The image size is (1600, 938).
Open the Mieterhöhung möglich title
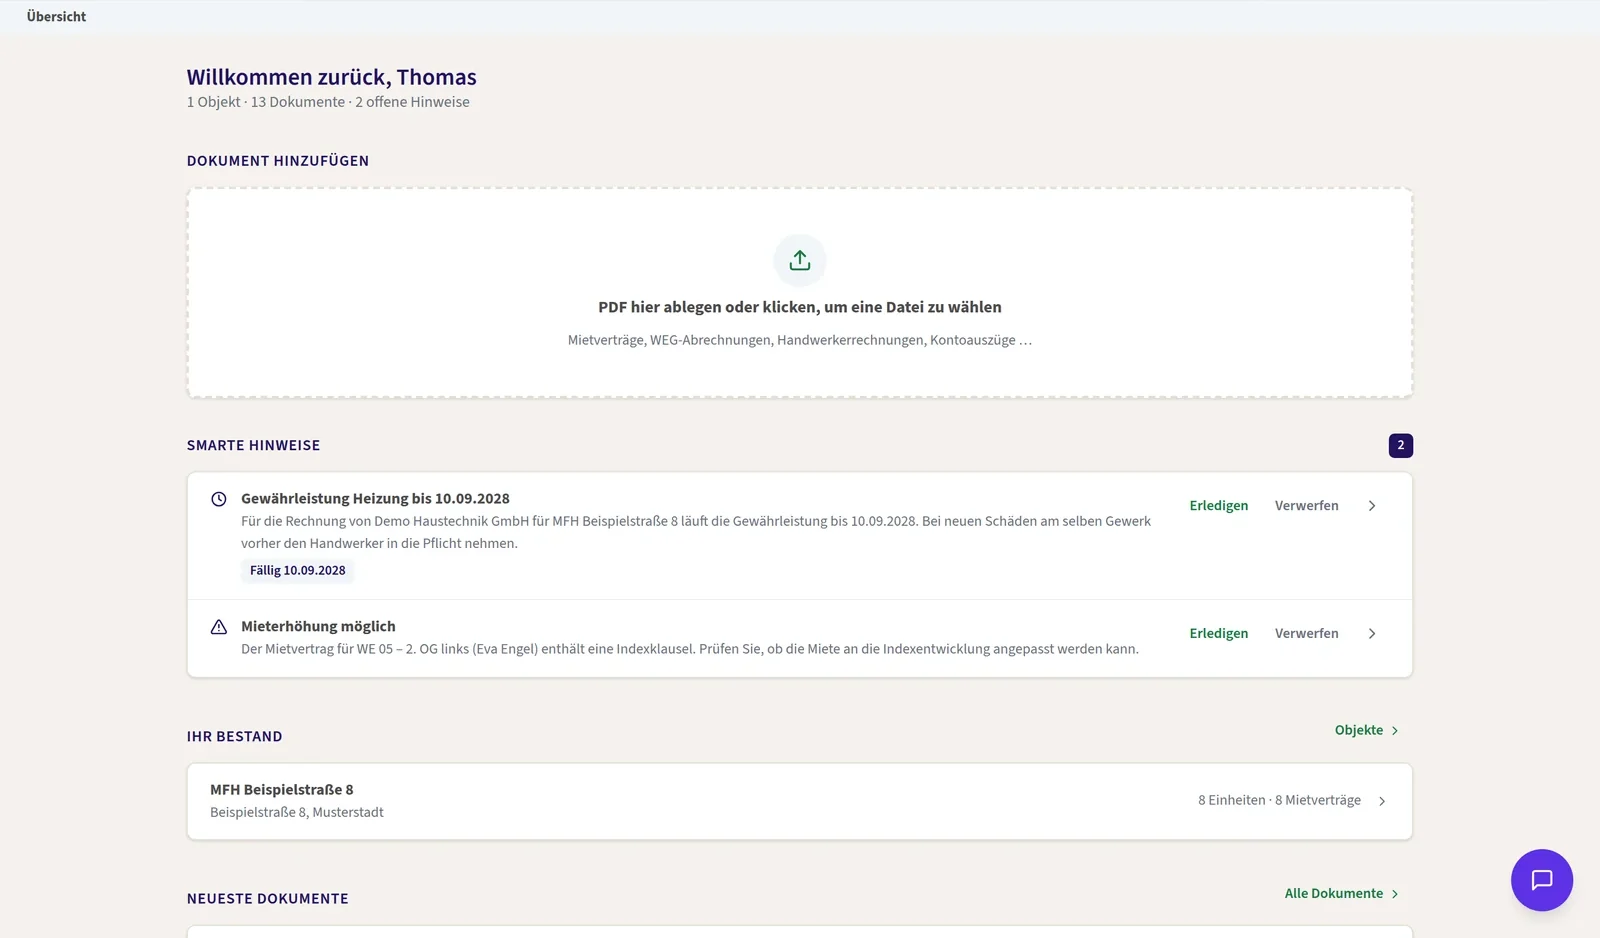coord(318,627)
